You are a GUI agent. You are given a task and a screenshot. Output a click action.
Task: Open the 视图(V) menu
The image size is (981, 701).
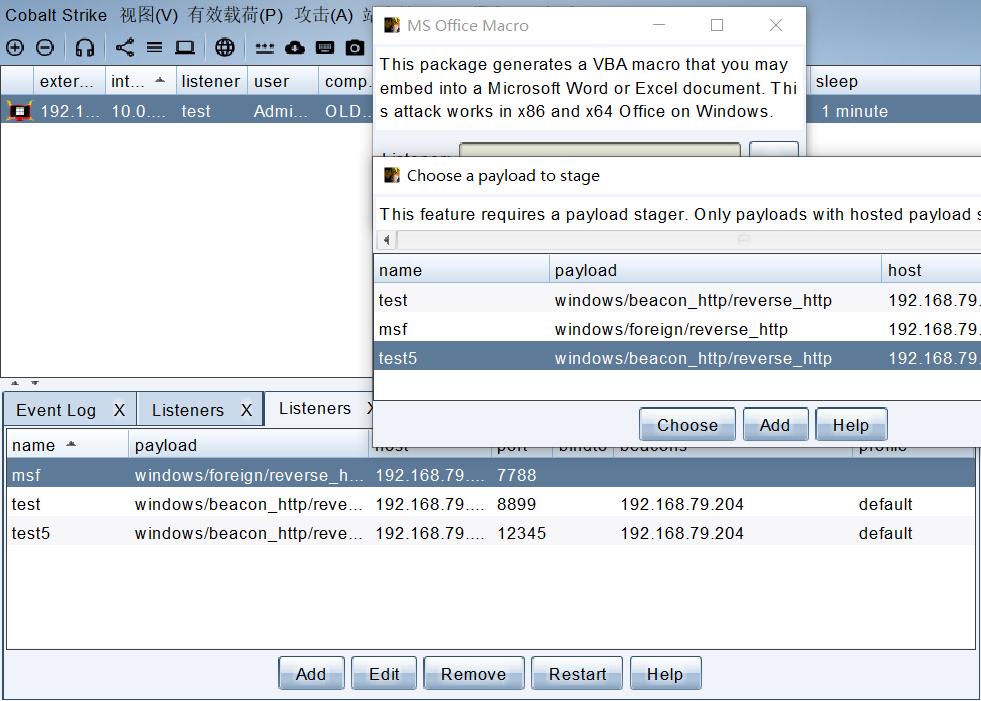click(x=149, y=15)
